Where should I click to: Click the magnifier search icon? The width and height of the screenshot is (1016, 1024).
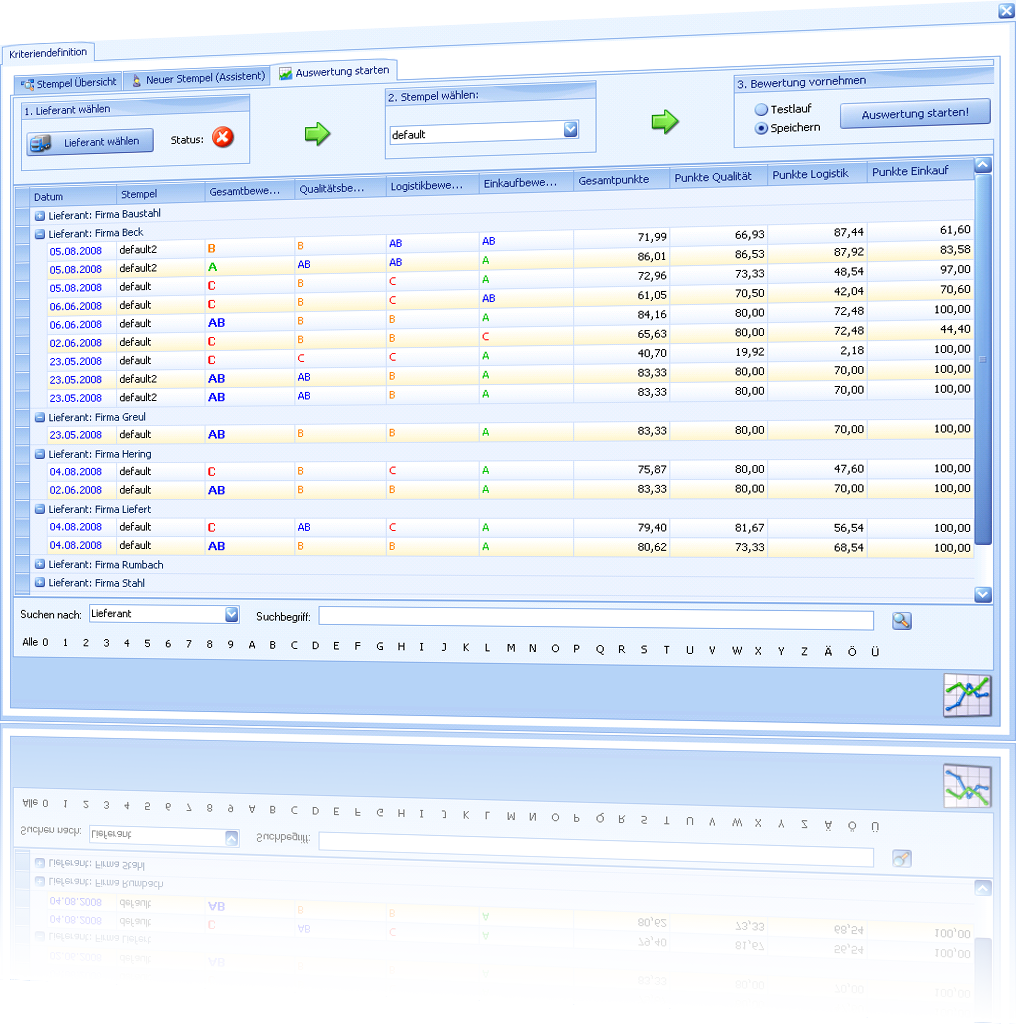click(902, 620)
